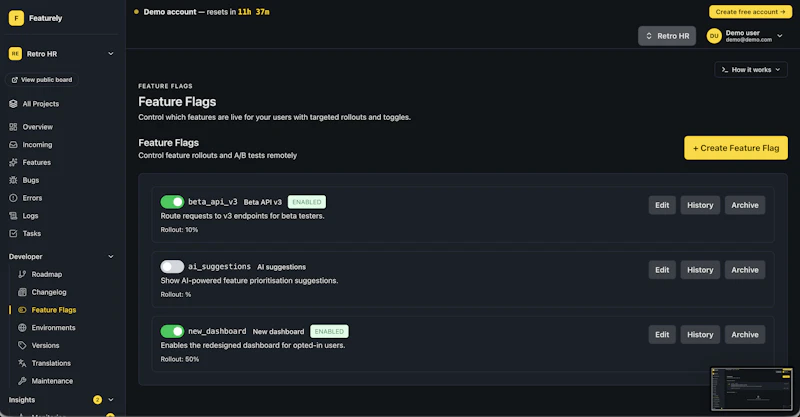Screen dimensions: 800x417
Task: Click the DU user avatar
Action: click(x=714, y=36)
